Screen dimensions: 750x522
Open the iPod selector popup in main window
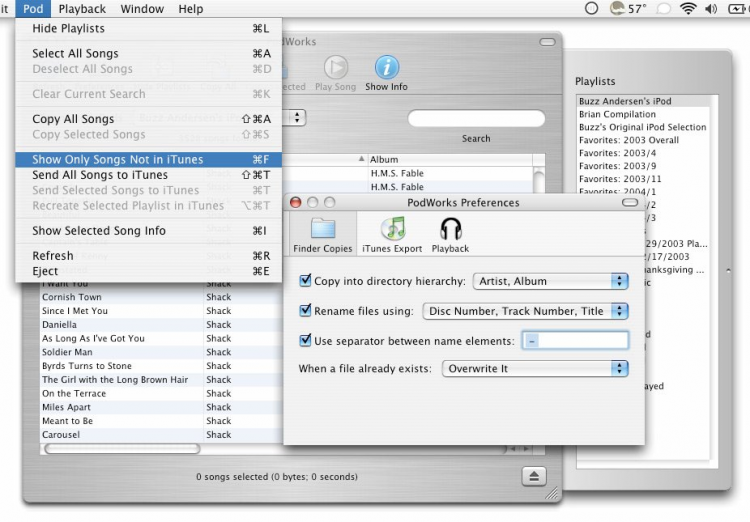tap(297, 117)
